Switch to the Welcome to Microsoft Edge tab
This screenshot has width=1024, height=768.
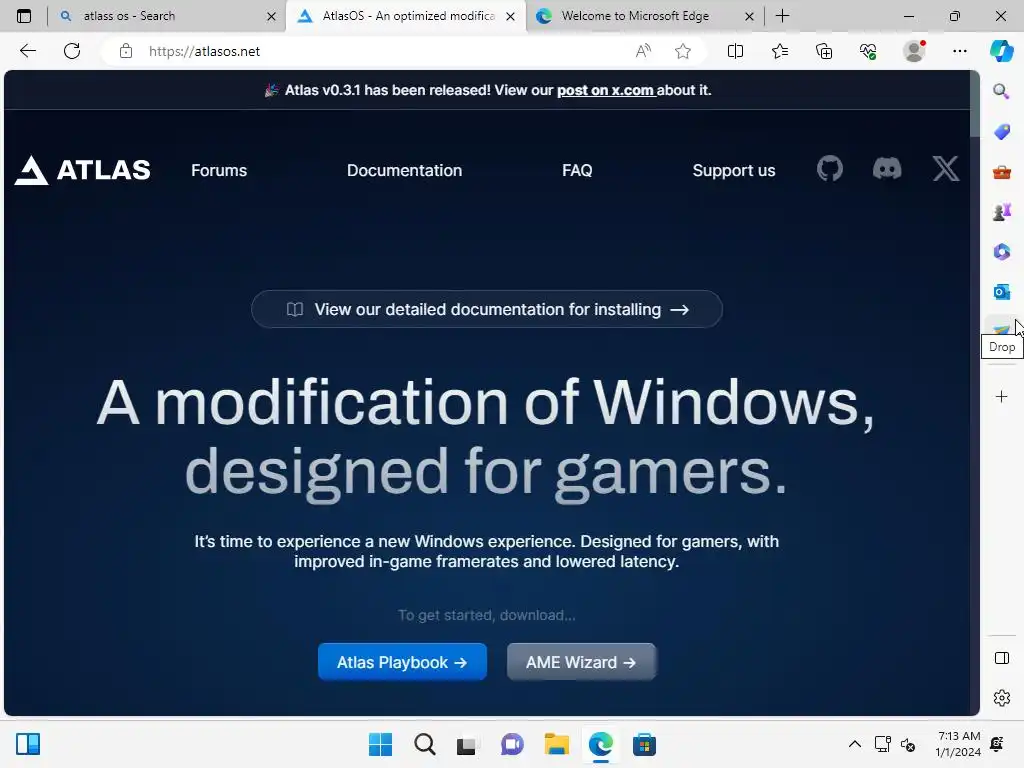pyautogui.click(x=643, y=16)
